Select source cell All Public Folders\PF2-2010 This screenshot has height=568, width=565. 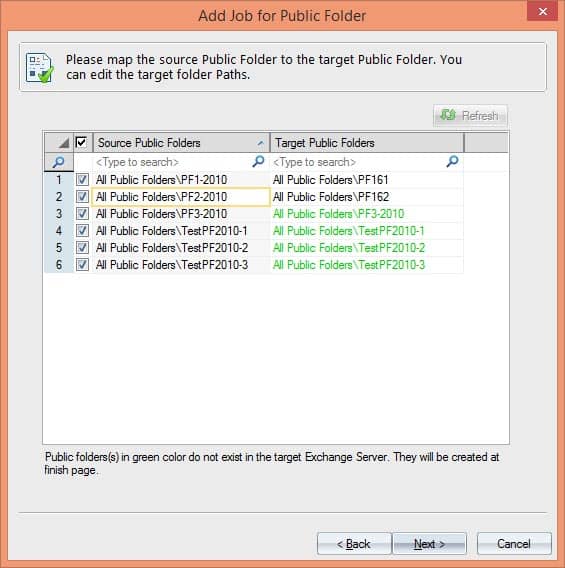pos(181,197)
